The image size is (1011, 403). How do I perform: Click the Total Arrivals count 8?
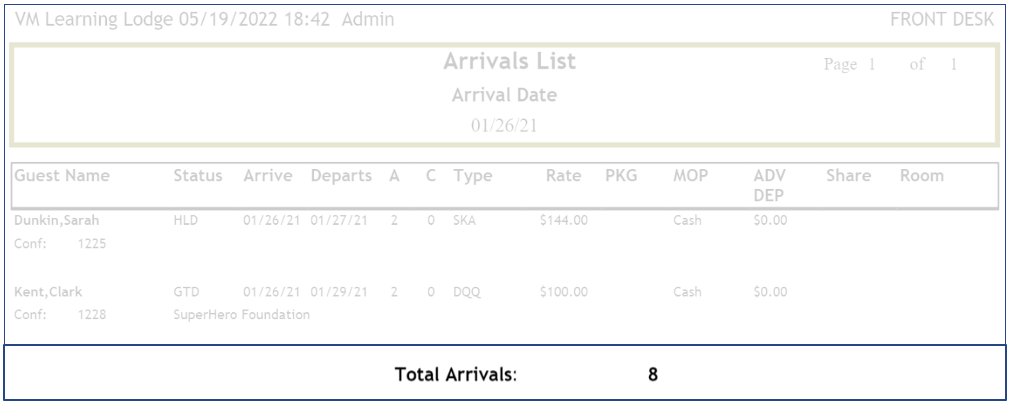[653, 375]
